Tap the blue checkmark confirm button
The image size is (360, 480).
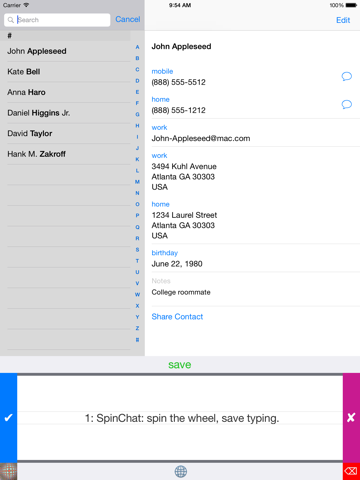[8, 417]
